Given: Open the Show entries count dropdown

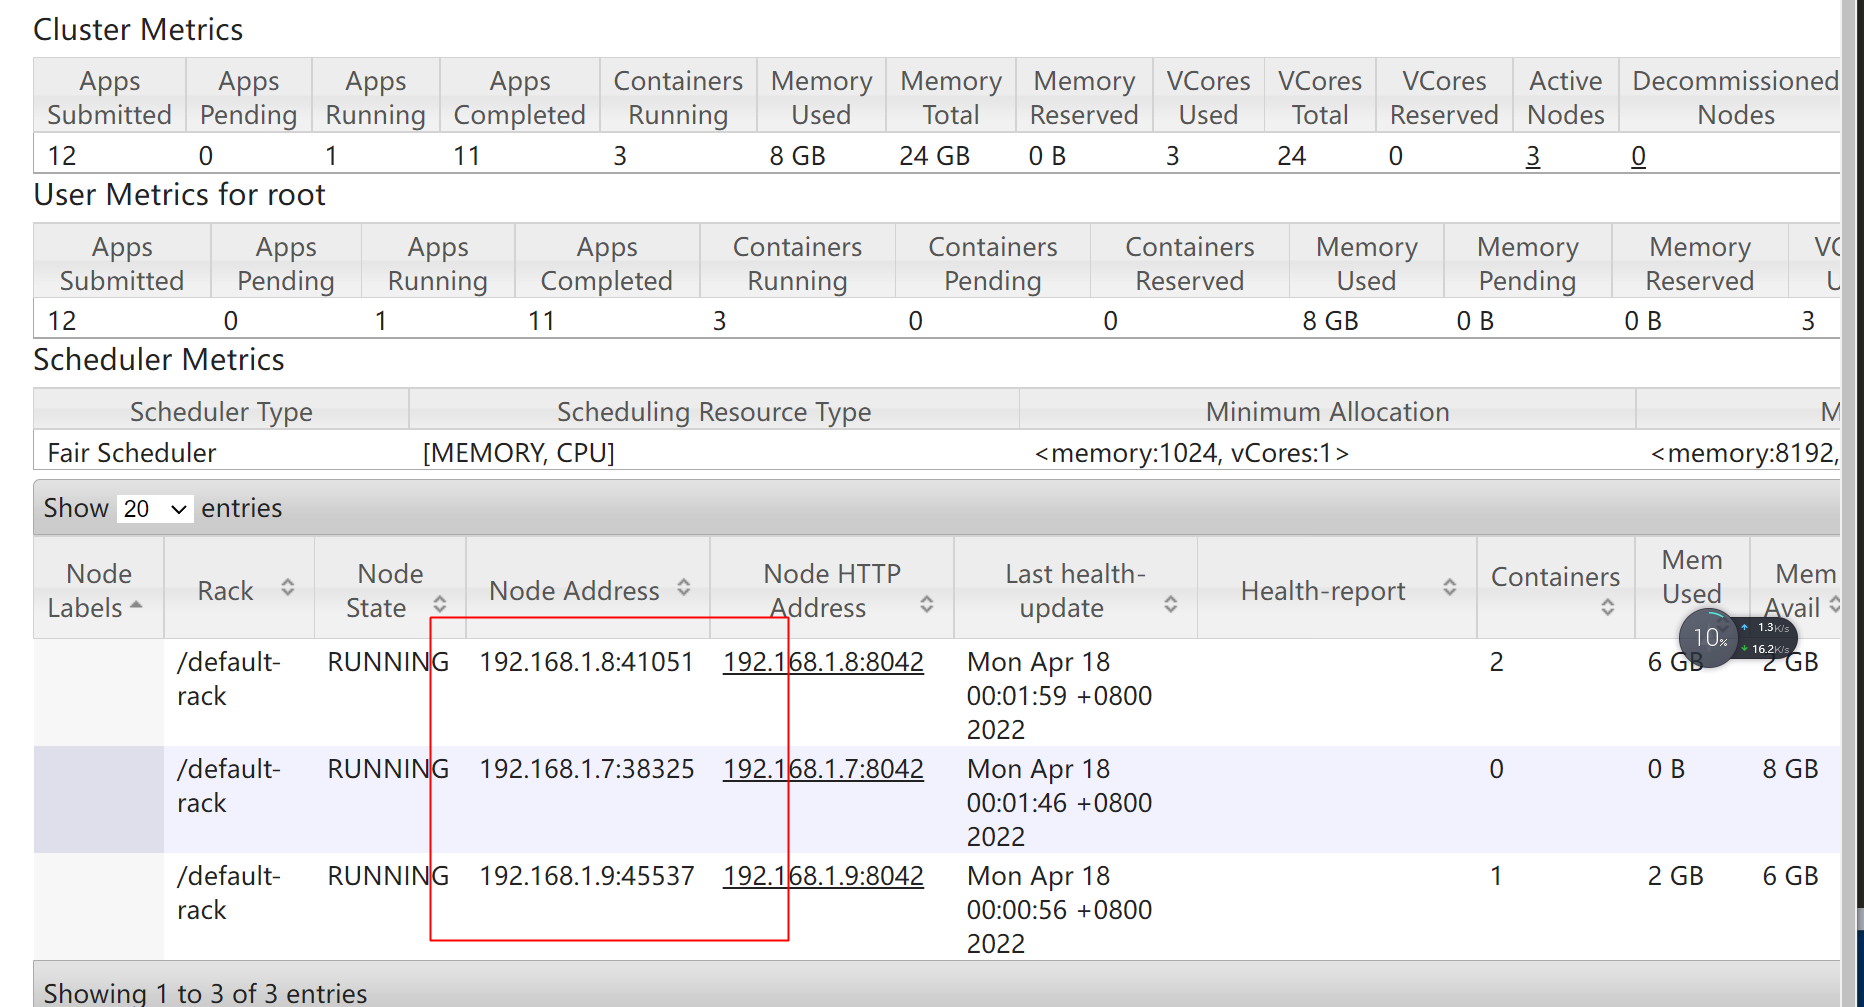Looking at the screenshot, I should tap(155, 508).
